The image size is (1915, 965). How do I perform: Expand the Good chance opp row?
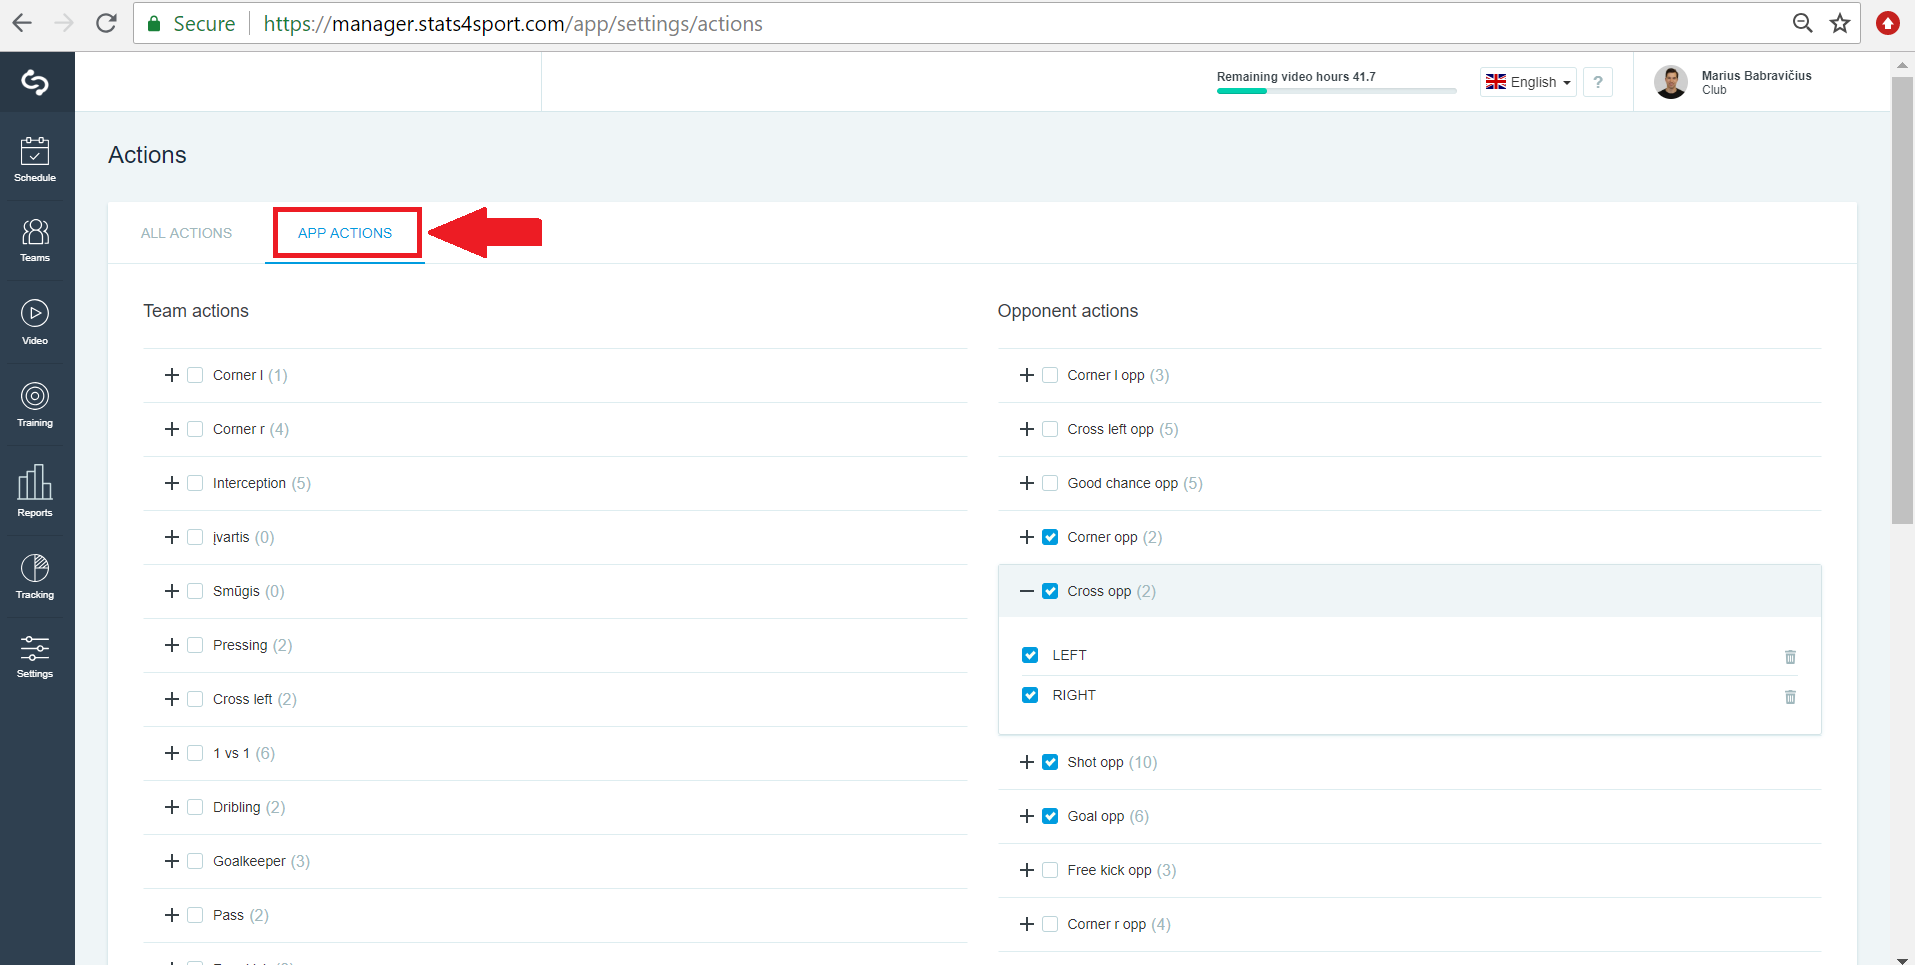[x=1027, y=483]
